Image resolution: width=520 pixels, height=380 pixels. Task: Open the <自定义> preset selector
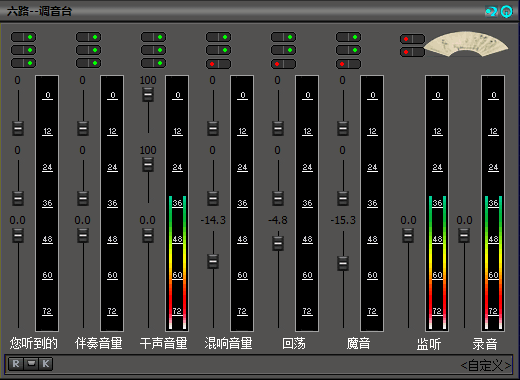tap(486, 366)
